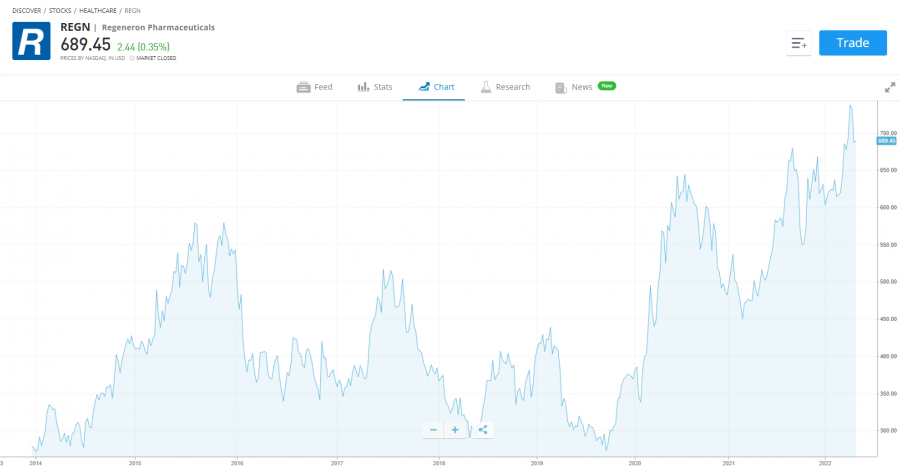Follow the DISCOVER breadcrumb link
Screen dimensions: 900x469
click(x=26, y=10)
